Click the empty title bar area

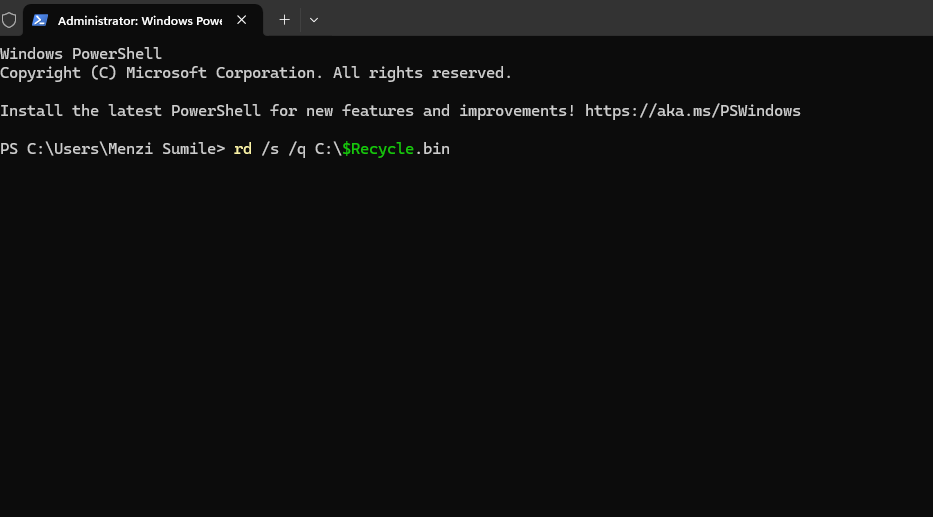pos(625,18)
